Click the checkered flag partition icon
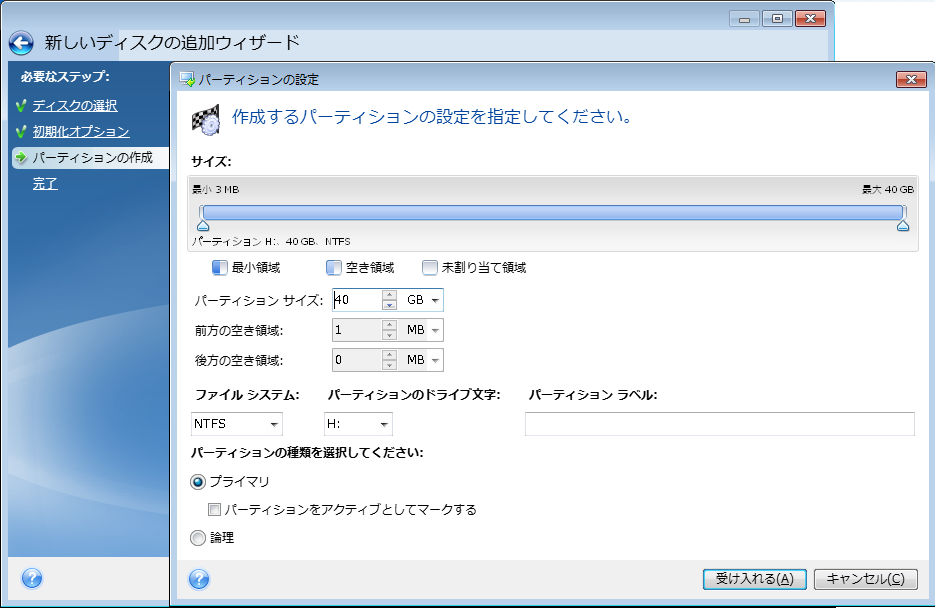This screenshot has height=608, width=935. [x=205, y=118]
